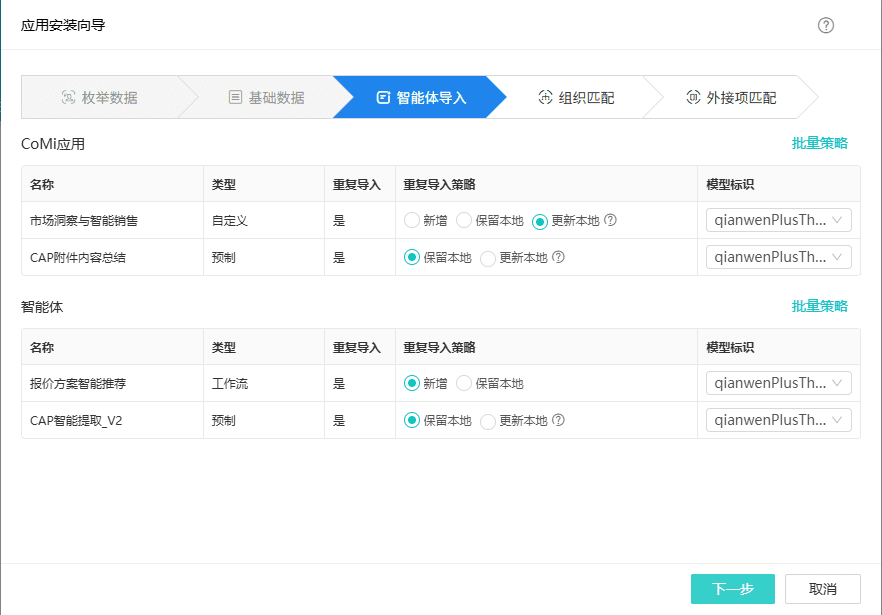
Task: Open the help icon in wizard header
Action: (x=826, y=25)
